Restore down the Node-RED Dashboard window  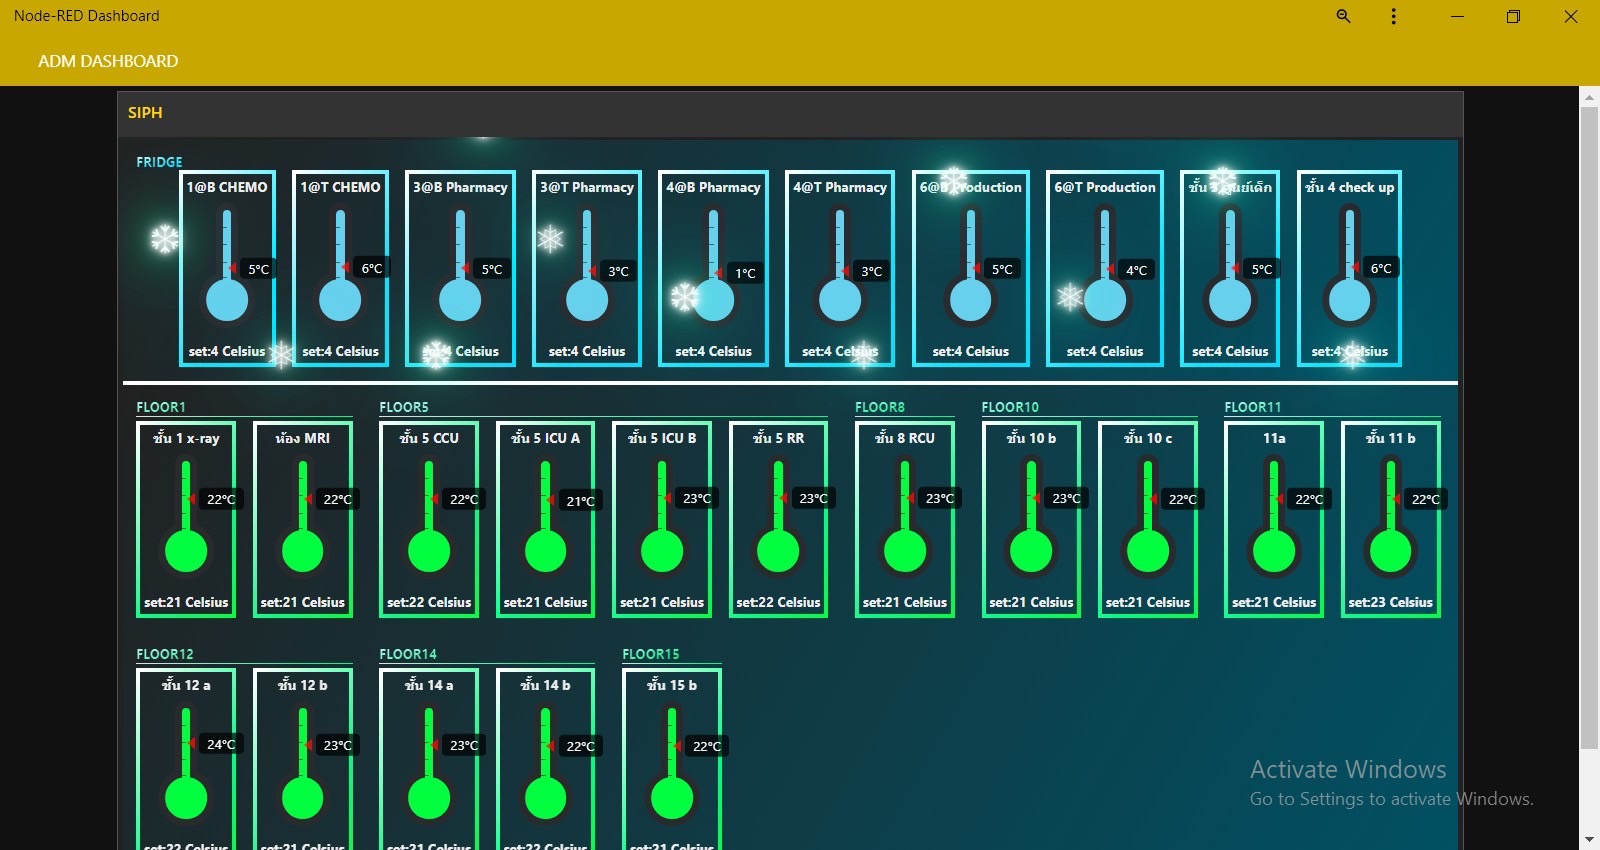pyautogui.click(x=1513, y=16)
